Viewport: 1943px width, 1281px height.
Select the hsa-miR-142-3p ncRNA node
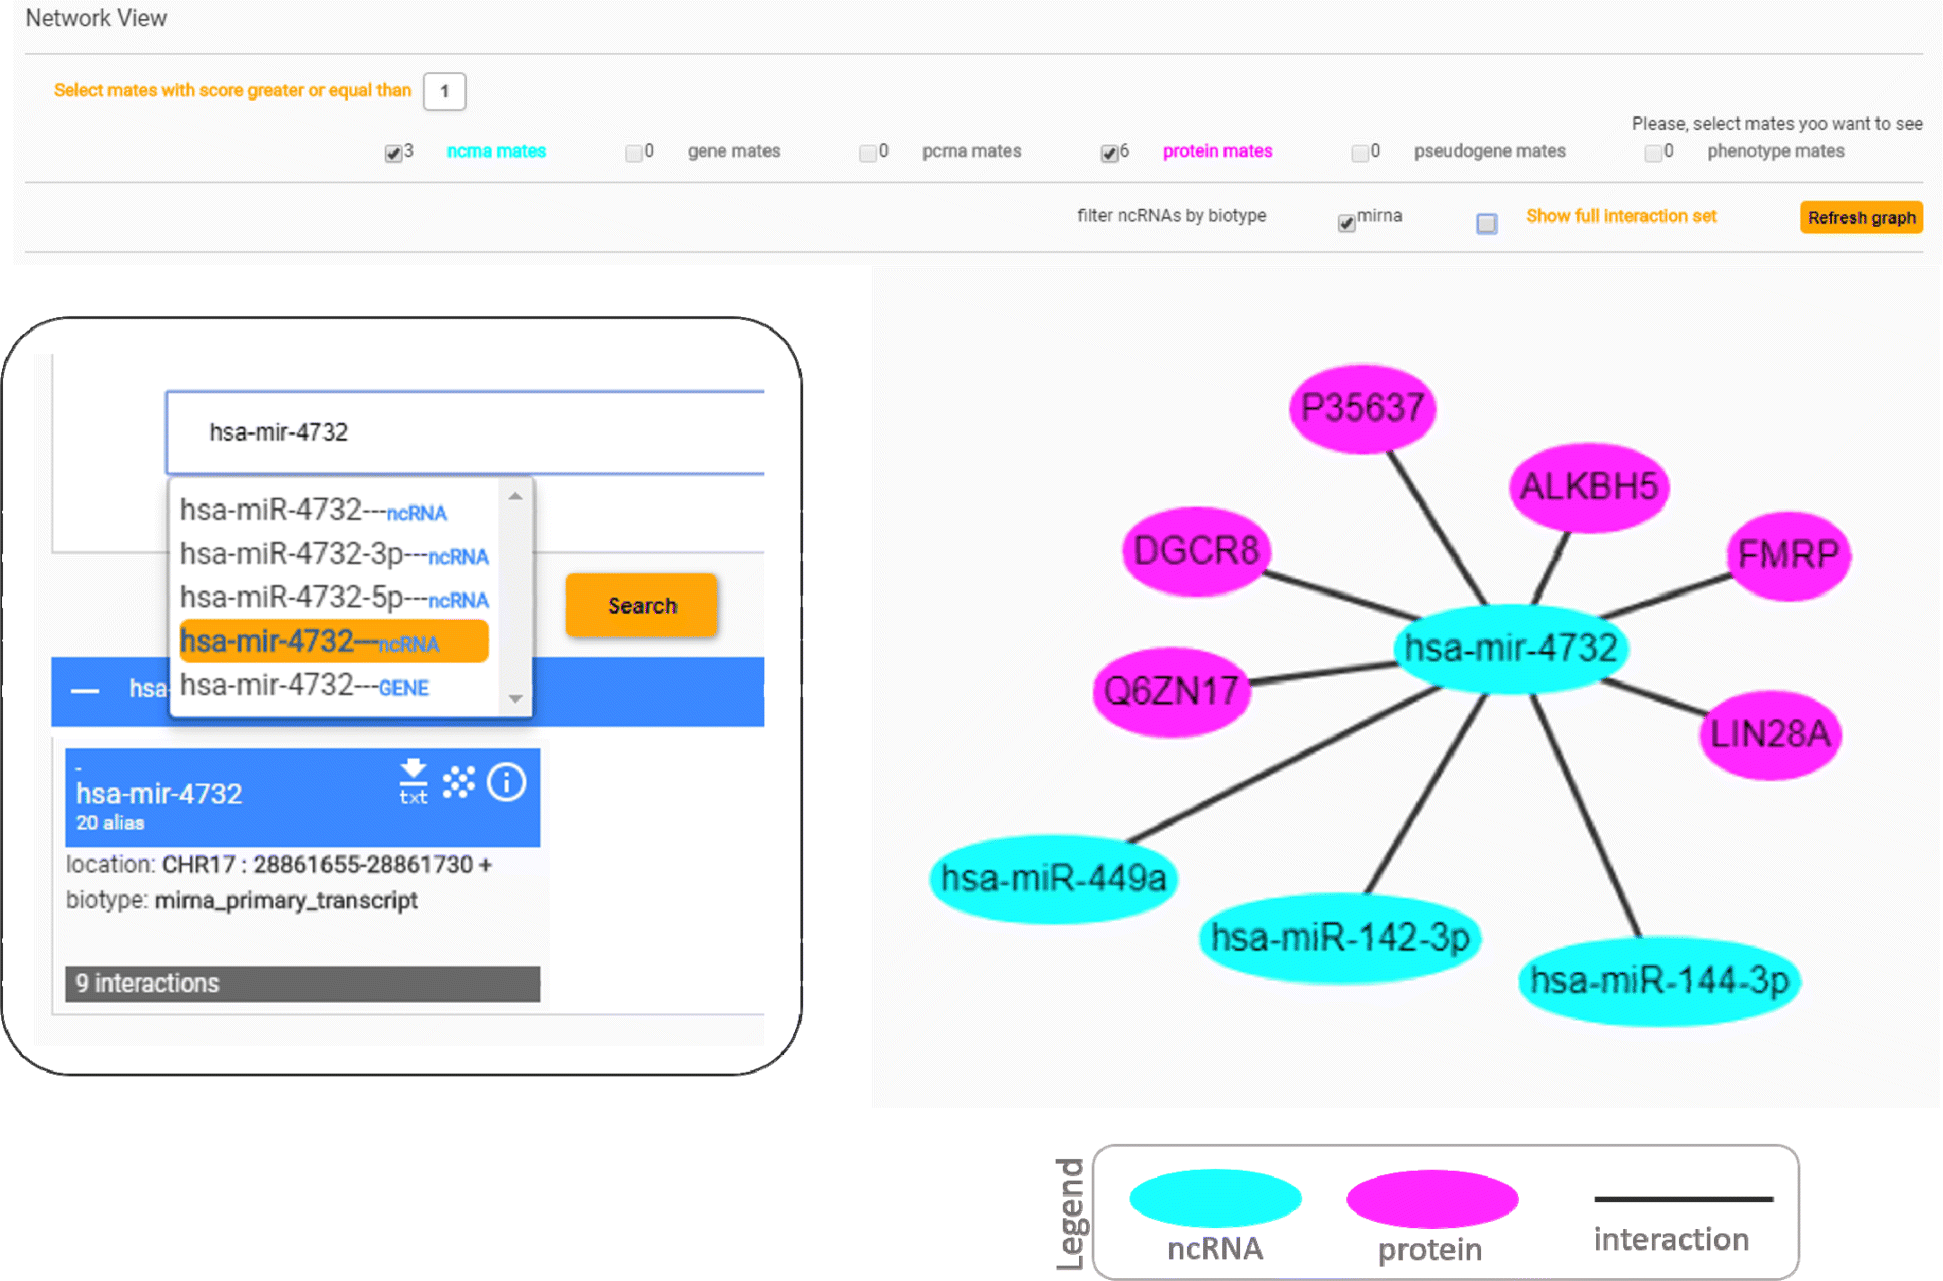(1340, 937)
